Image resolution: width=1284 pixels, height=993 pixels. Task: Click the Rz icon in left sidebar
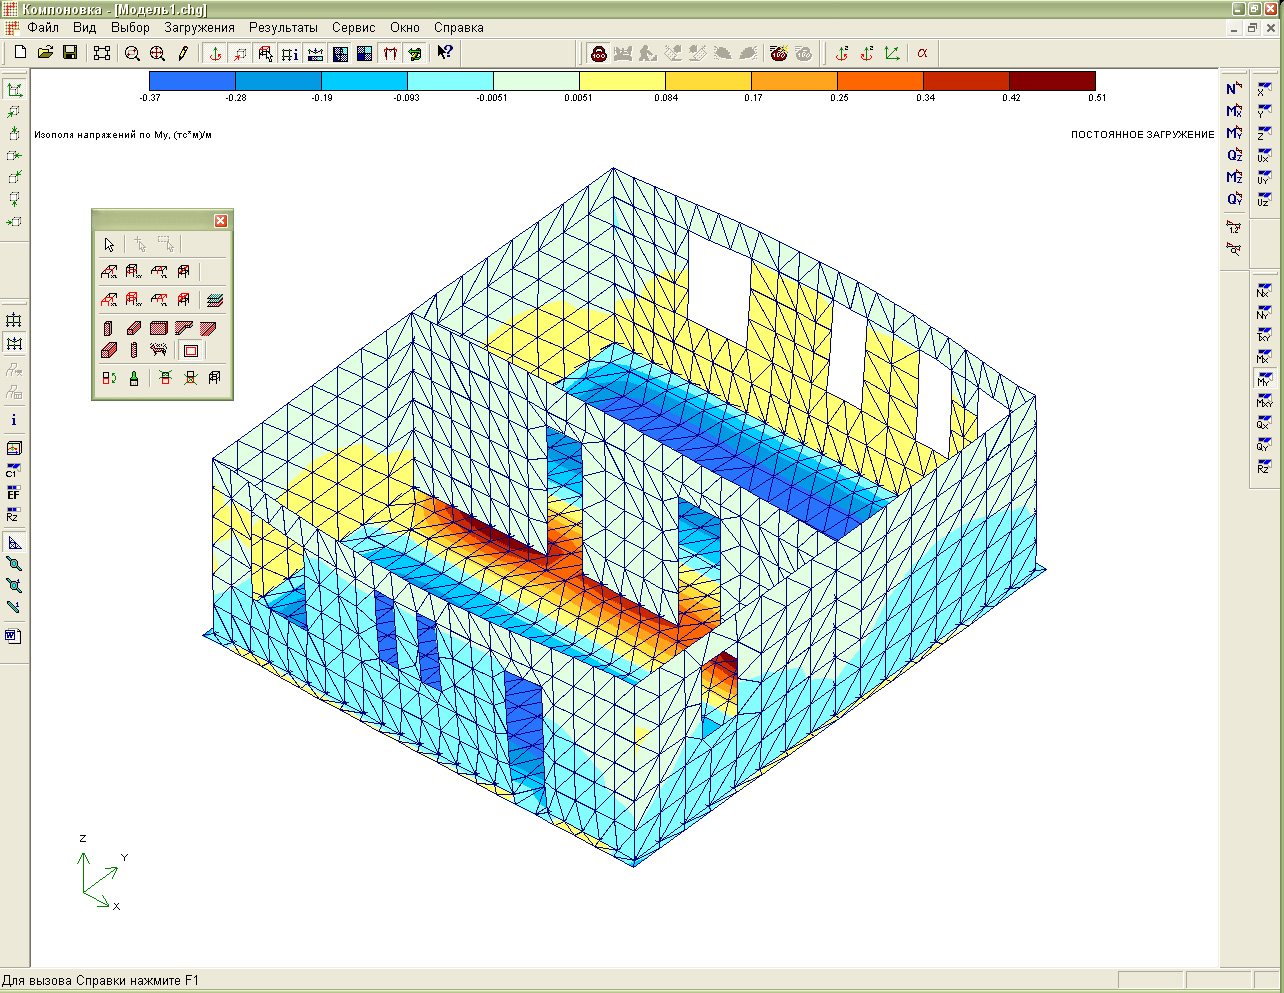point(14,515)
